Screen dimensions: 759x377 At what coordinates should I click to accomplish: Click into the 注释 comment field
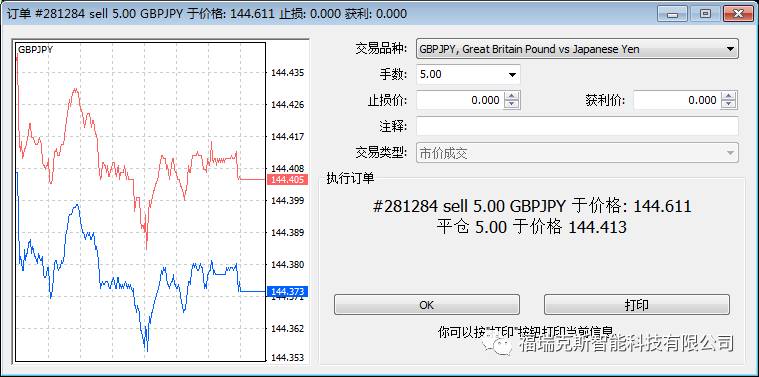pos(577,127)
